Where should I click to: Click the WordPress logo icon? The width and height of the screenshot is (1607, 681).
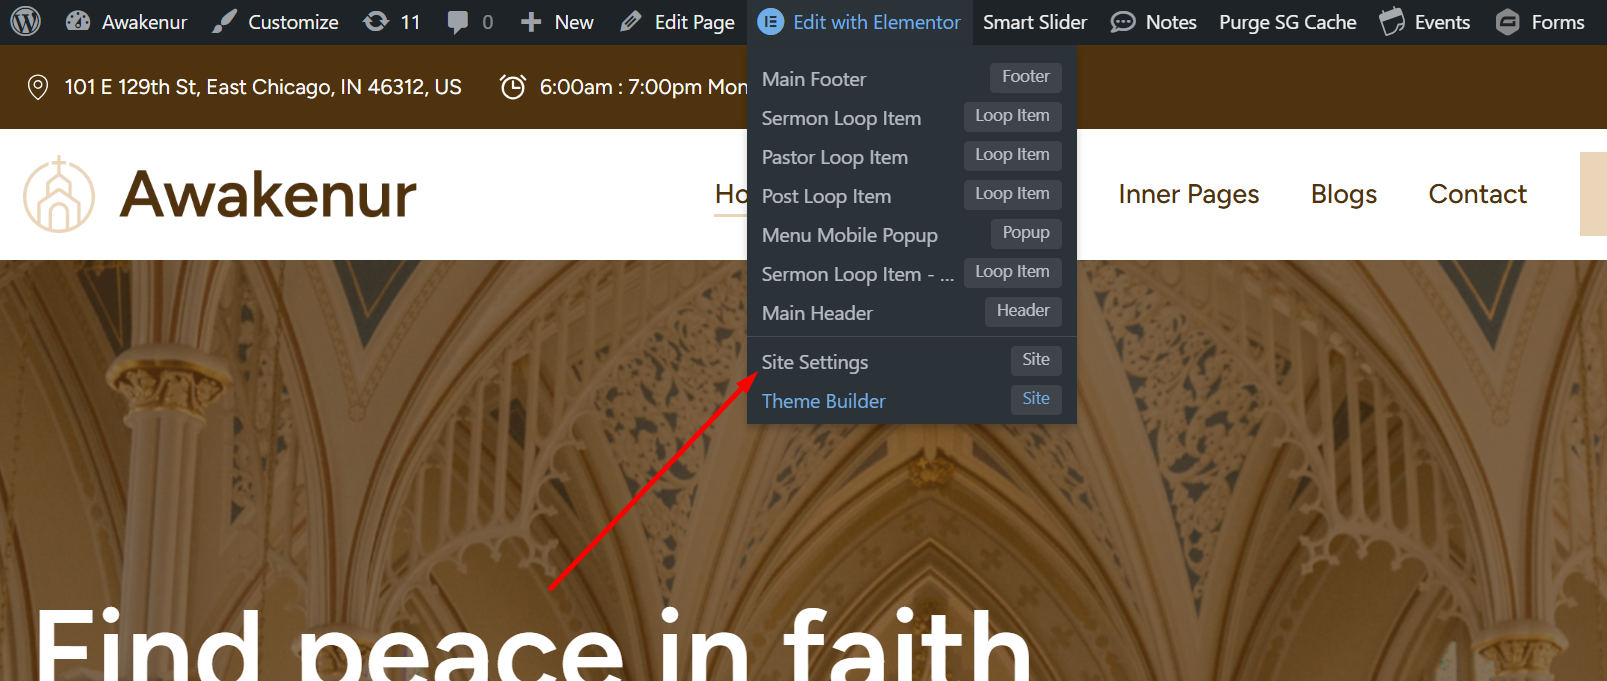26,22
